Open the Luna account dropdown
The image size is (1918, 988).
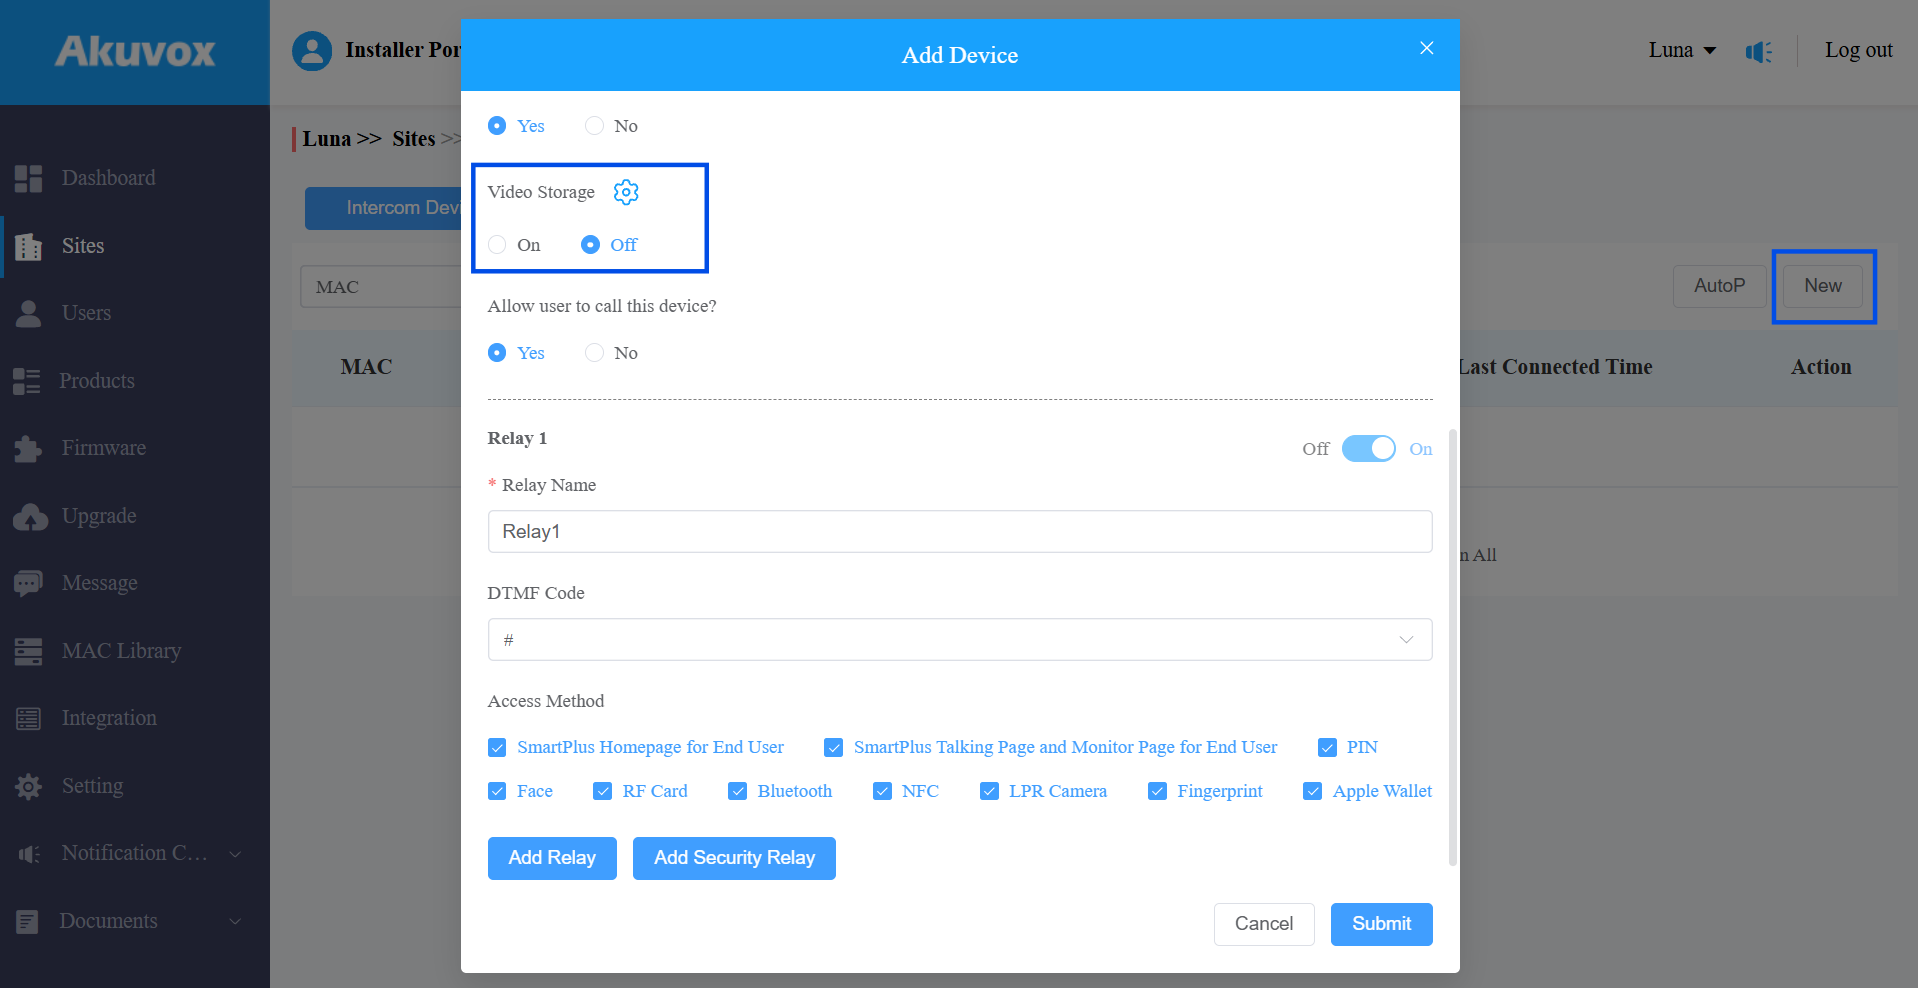1682,50
